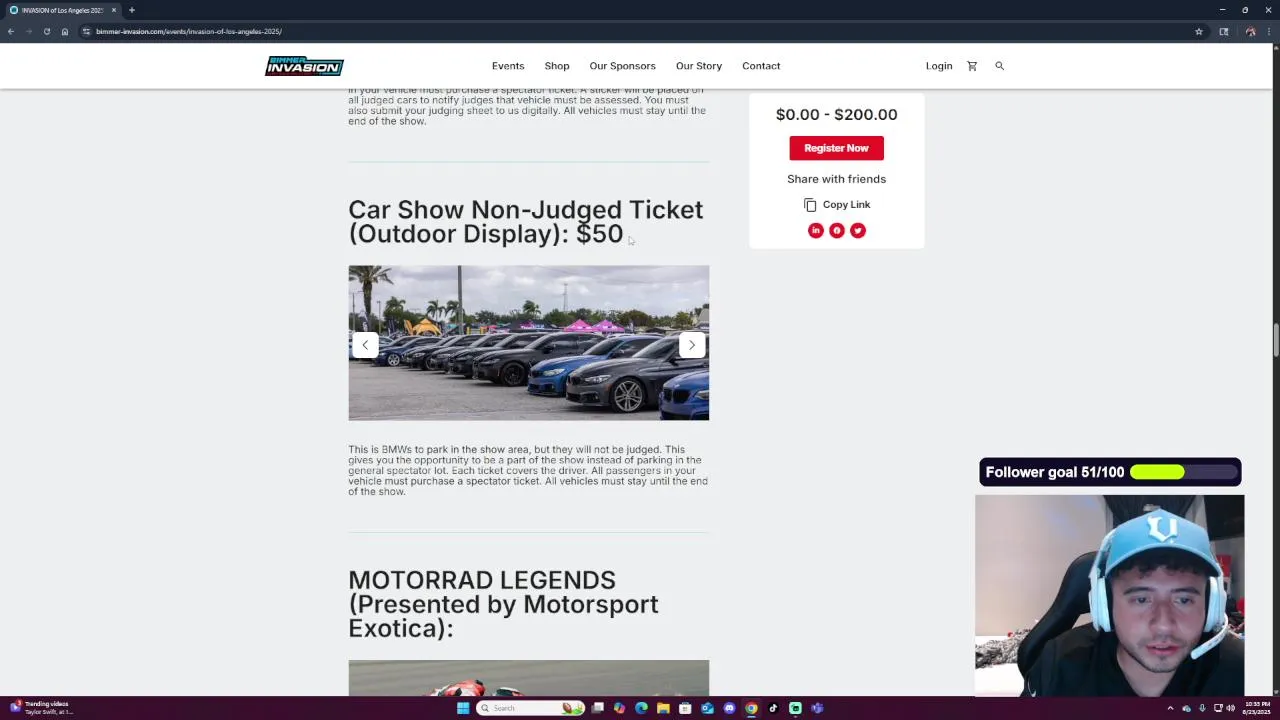Reload the page in the browser
Screen dimensions: 1280x720
click(46, 31)
